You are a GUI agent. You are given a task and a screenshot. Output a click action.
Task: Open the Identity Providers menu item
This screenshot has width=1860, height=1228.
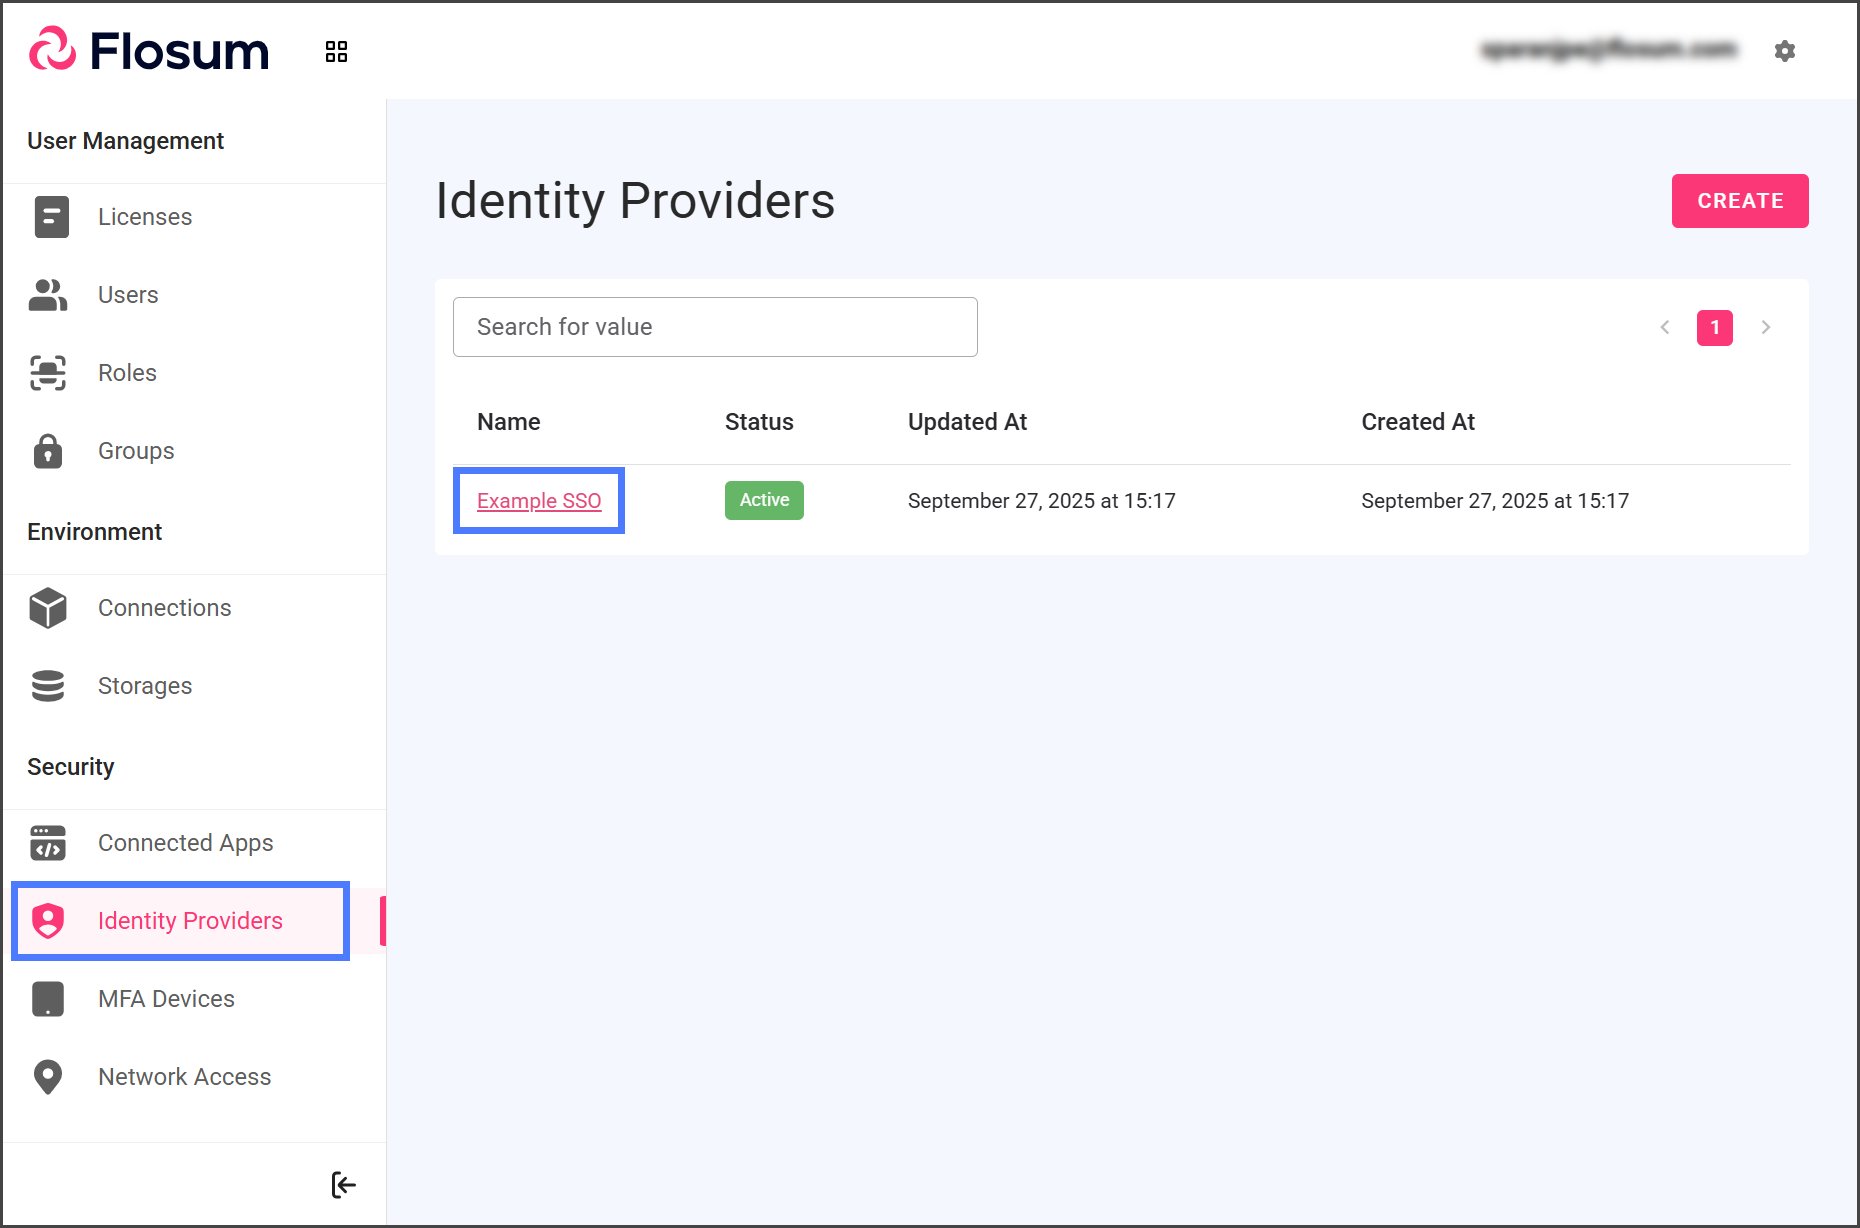[x=190, y=921]
